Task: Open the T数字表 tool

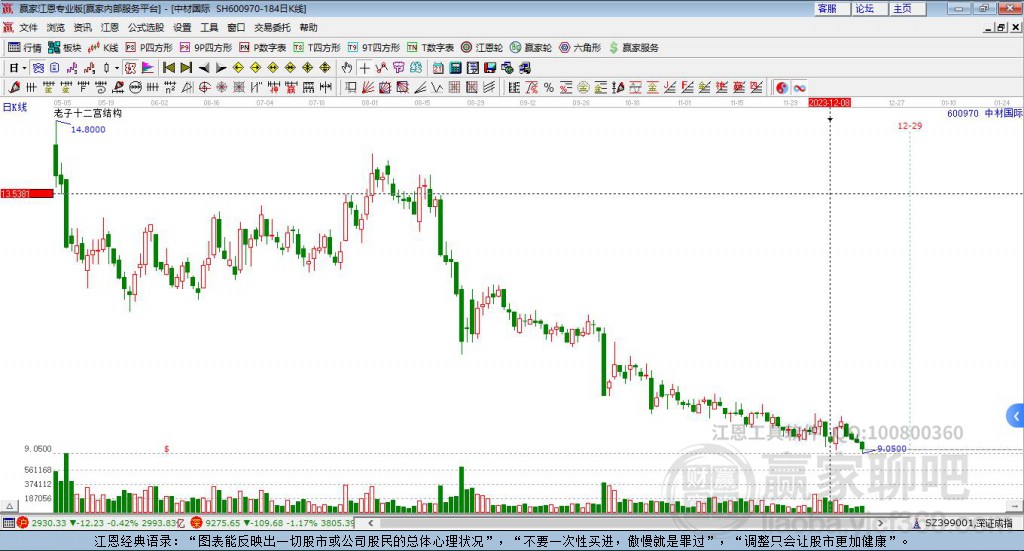Action: [430, 48]
